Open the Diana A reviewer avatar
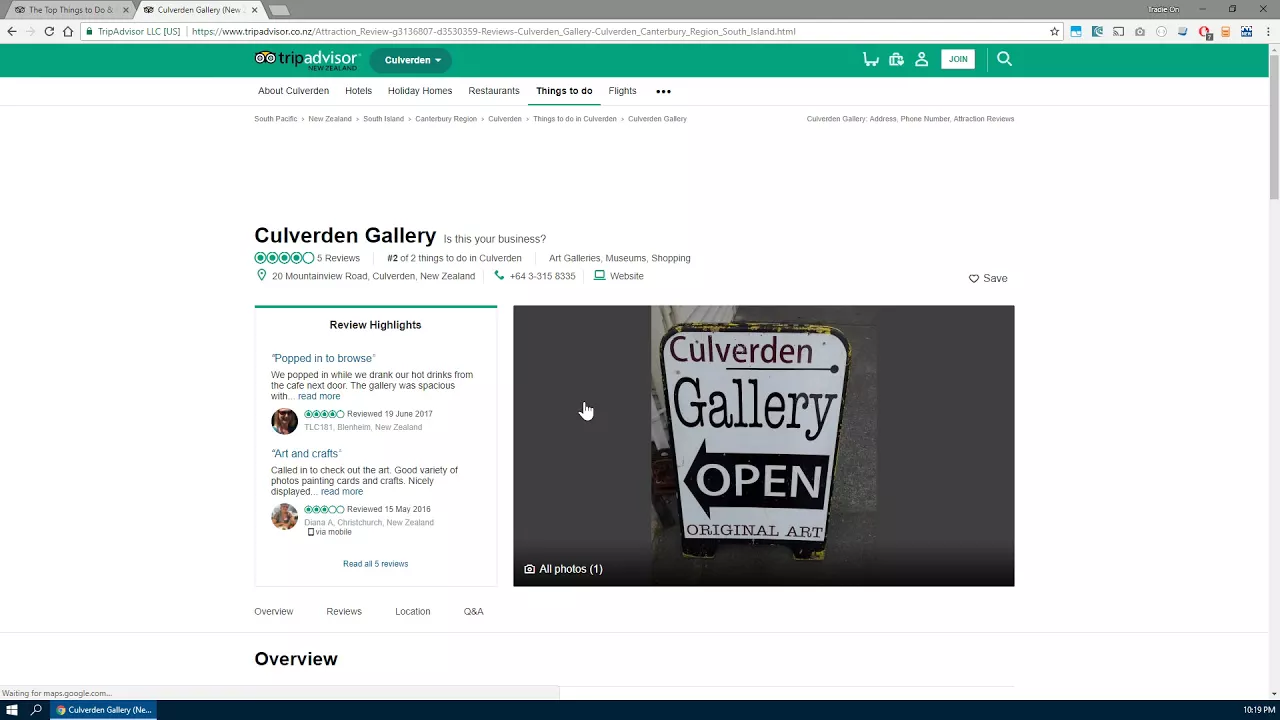This screenshot has height=720, width=1280. 284,516
